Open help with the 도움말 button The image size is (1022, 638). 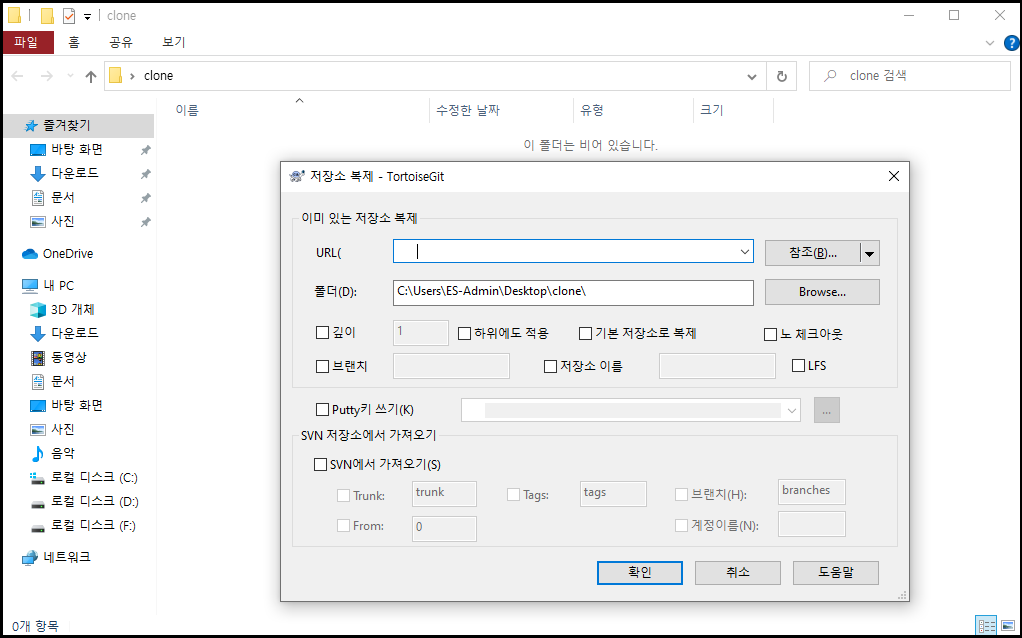tap(836, 573)
